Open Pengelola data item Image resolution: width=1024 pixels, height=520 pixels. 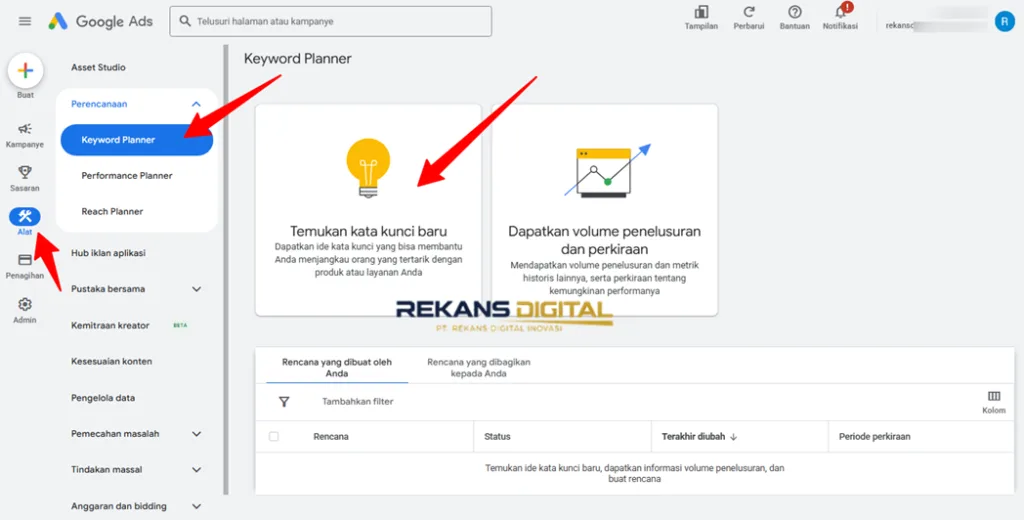tap(103, 398)
